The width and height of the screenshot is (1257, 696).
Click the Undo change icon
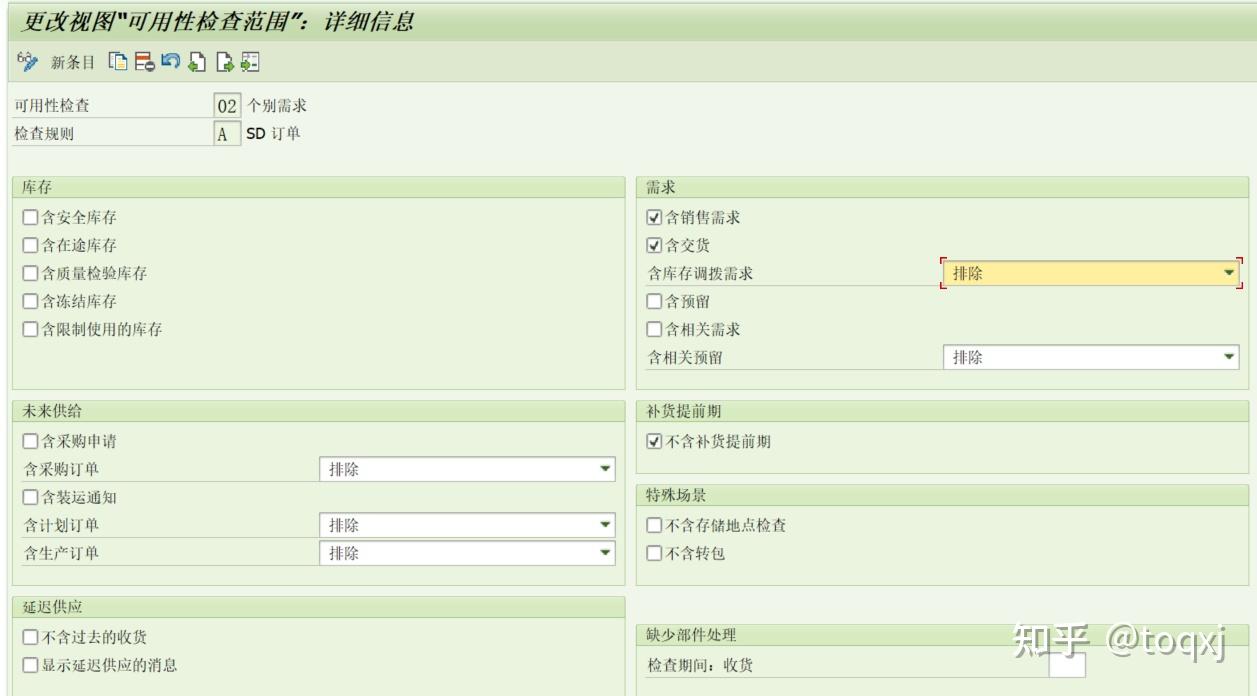pyautogui.click(x=169, y=63)
